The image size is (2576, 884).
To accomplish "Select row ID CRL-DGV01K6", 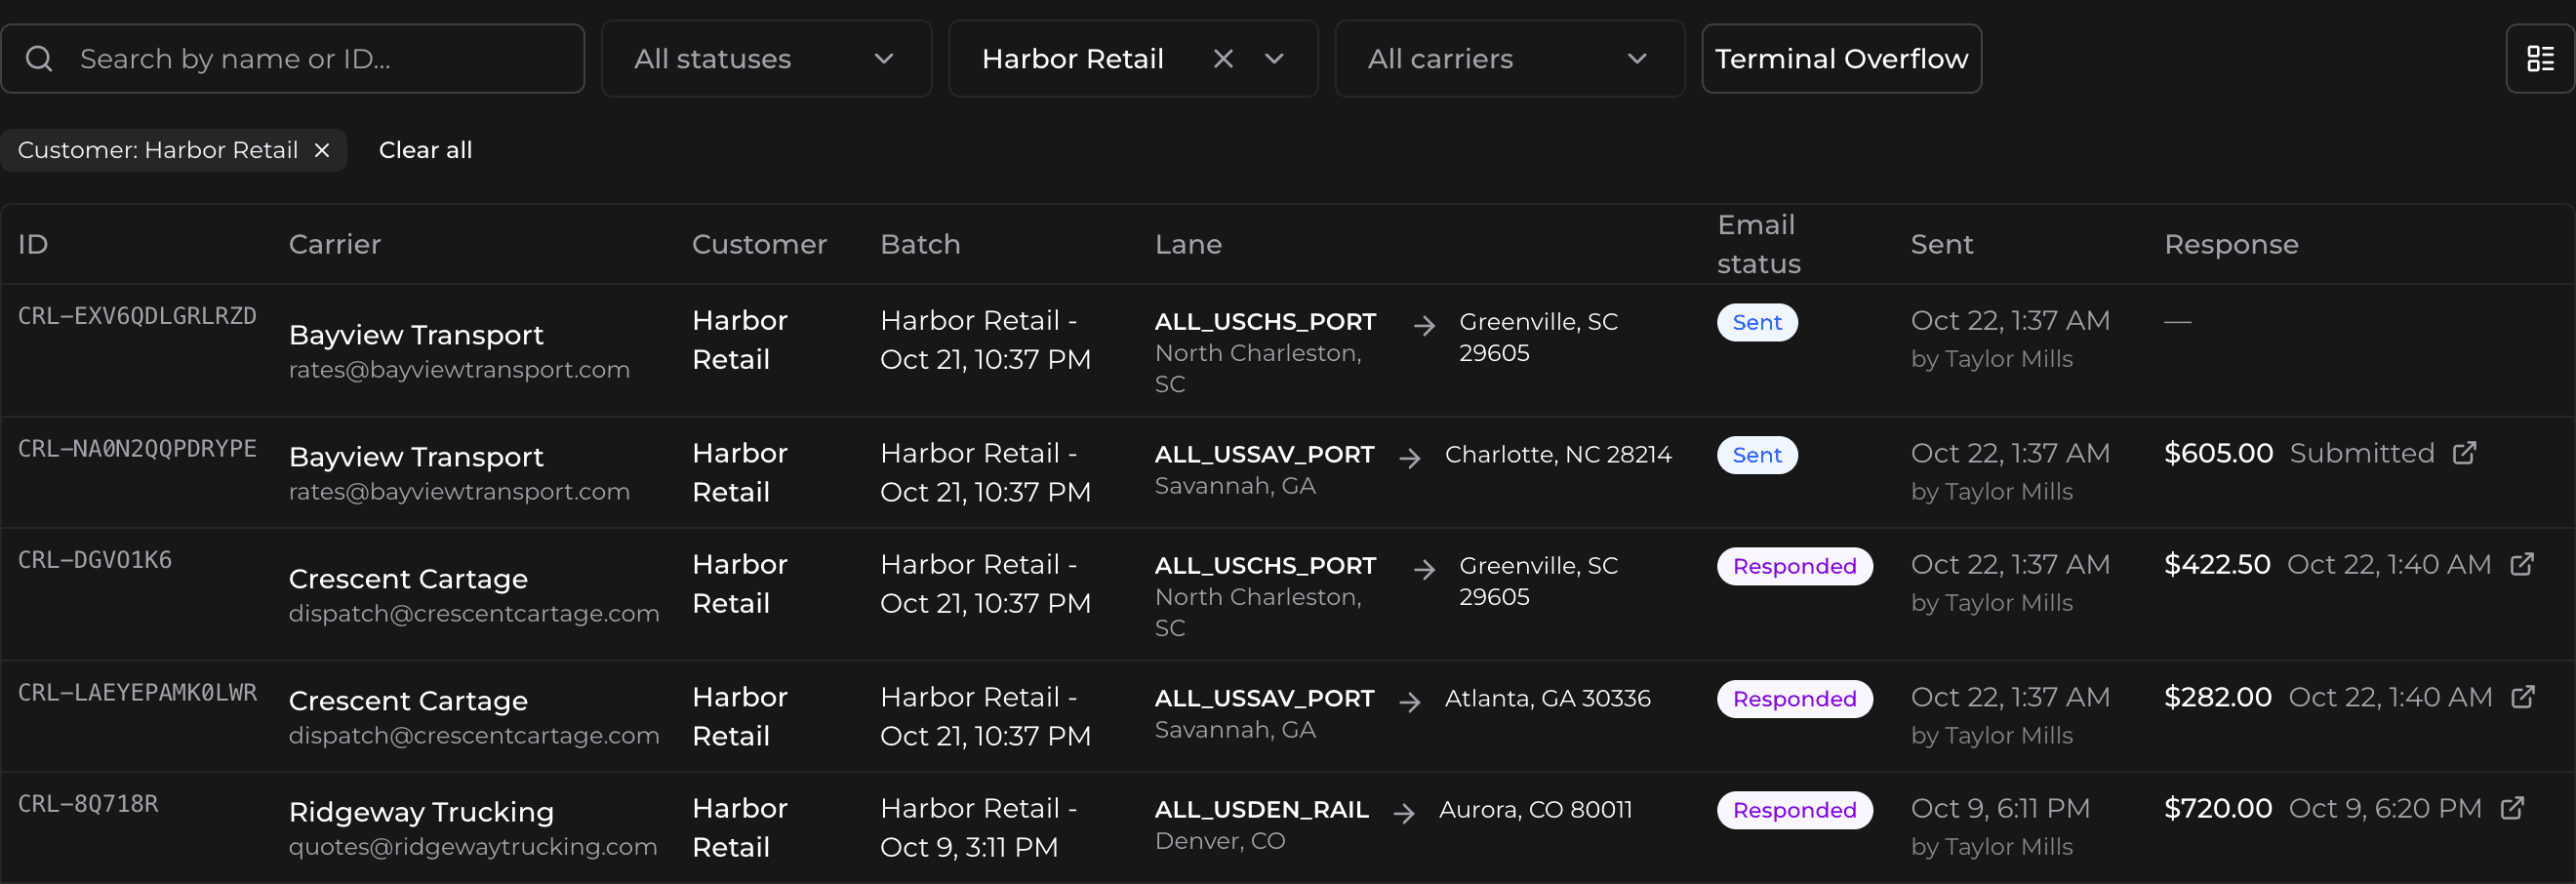I will [x=95, y=560].
